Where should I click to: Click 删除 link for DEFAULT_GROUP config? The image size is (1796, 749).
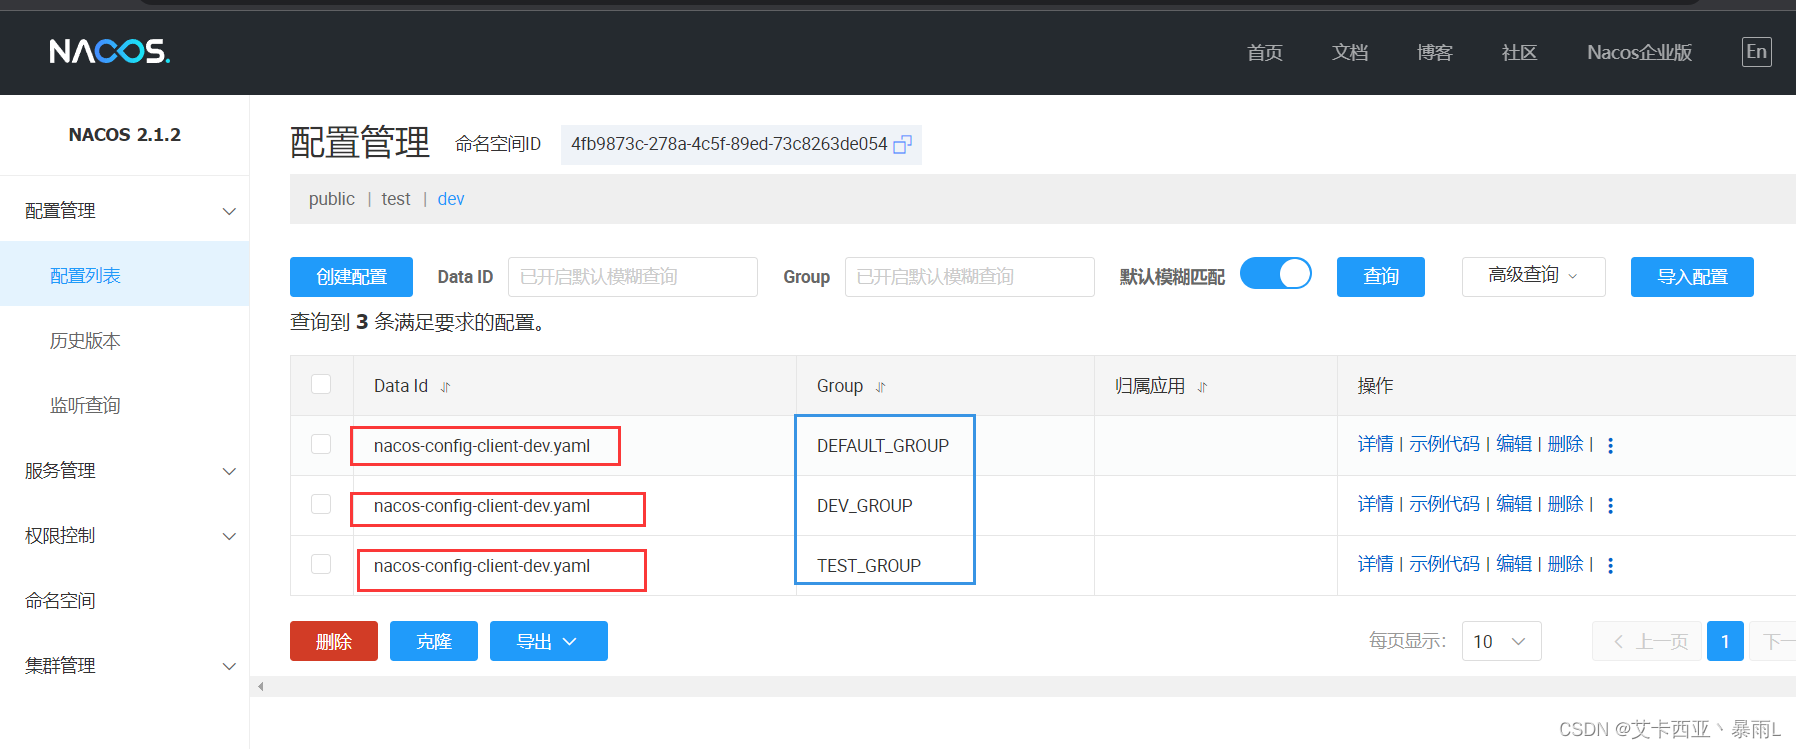(x=1565, y=444)
